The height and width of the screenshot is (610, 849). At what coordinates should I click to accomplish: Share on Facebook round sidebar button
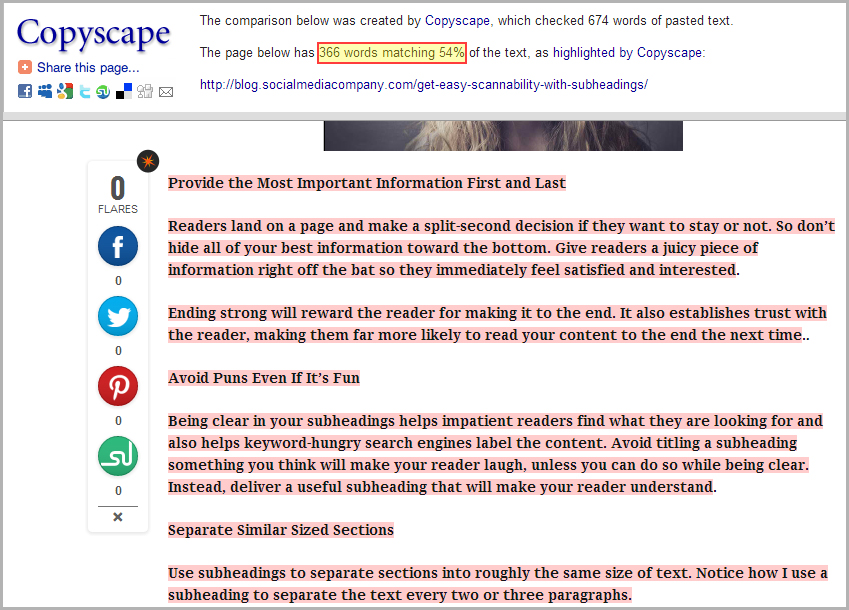(118, 246)
